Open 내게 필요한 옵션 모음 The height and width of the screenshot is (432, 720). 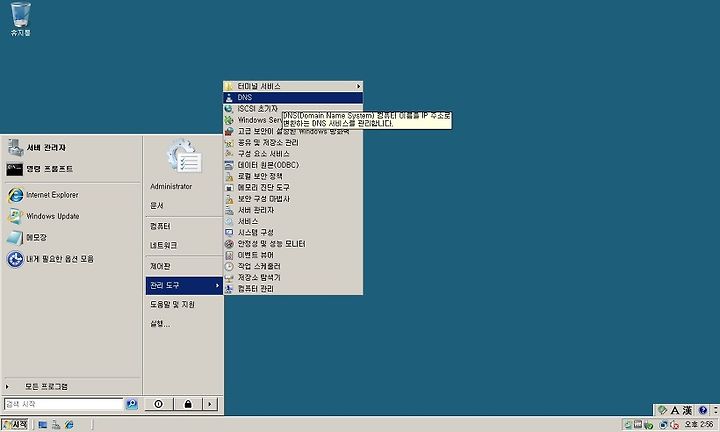(72, 259)
